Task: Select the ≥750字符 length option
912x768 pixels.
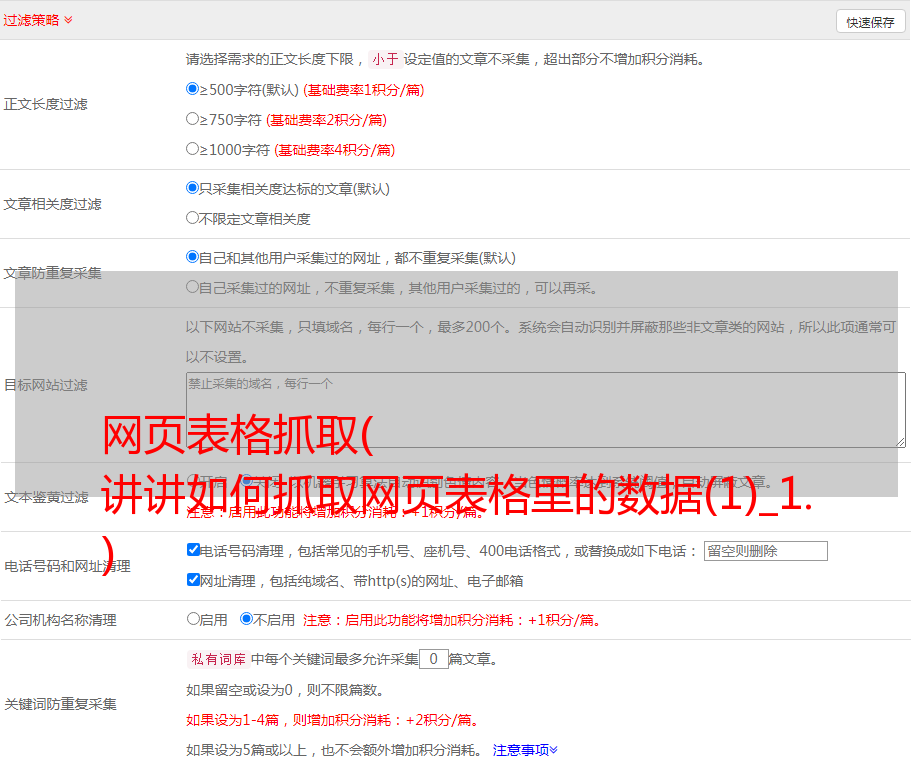Action: pos(193,119)
